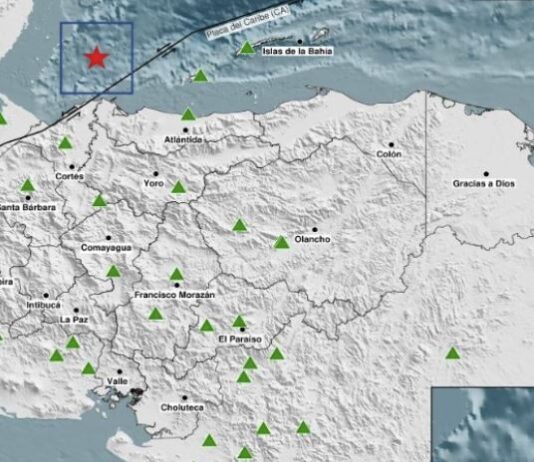Image resolution: width=534 pixels, height=462 pixels.
Task: Click the Islas de la Bahía label
Action: [x=297, y=51]
